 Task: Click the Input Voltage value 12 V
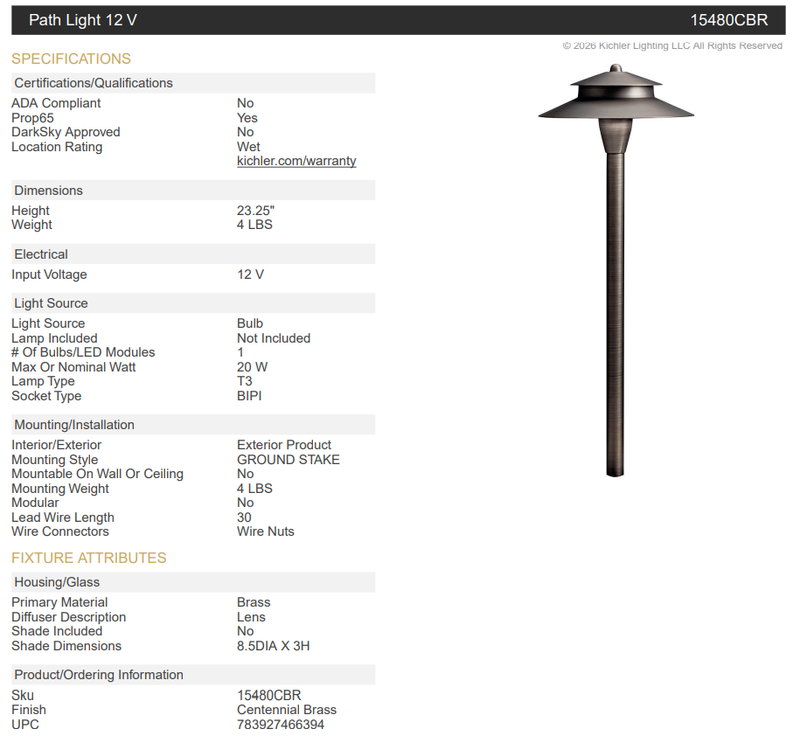[250, 274]
